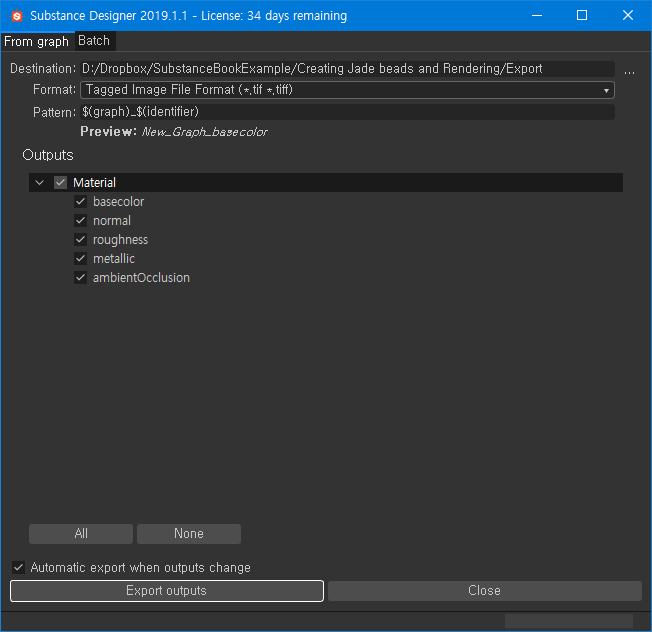Select the basecolor label text
Viewport: 652px width, 632px height.
pos(119,202)
